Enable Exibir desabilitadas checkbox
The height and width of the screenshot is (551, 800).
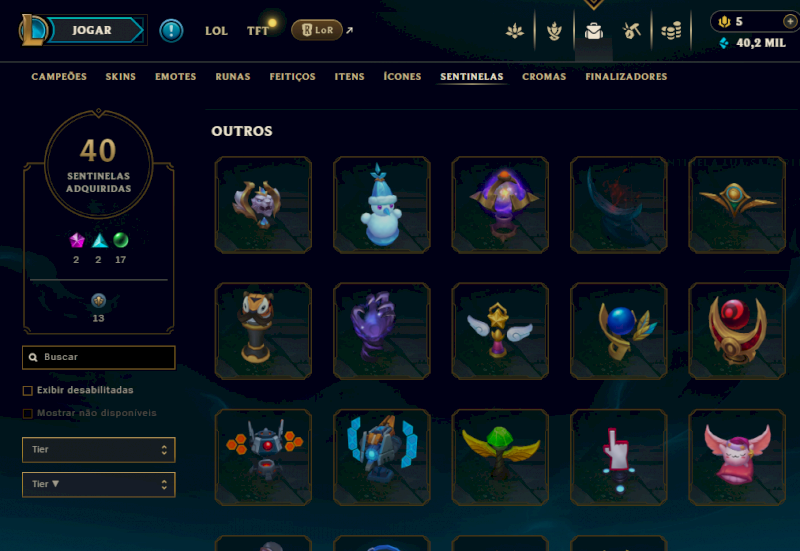[x=28, y=391]
